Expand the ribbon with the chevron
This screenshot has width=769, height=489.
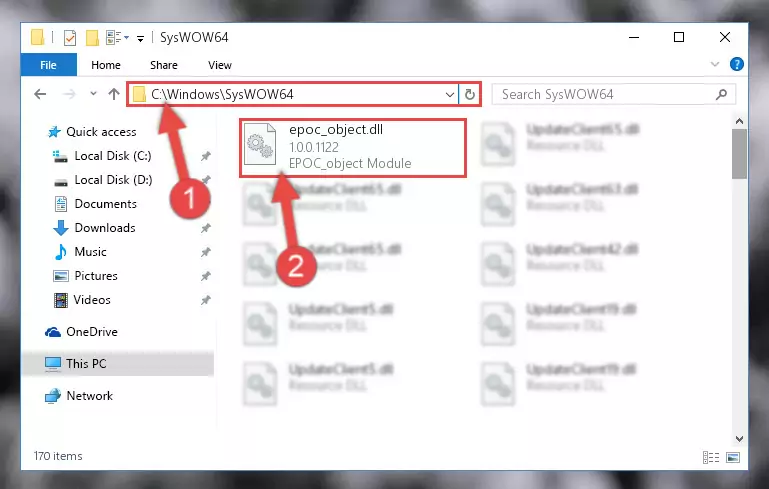click(x=715, y=64)
